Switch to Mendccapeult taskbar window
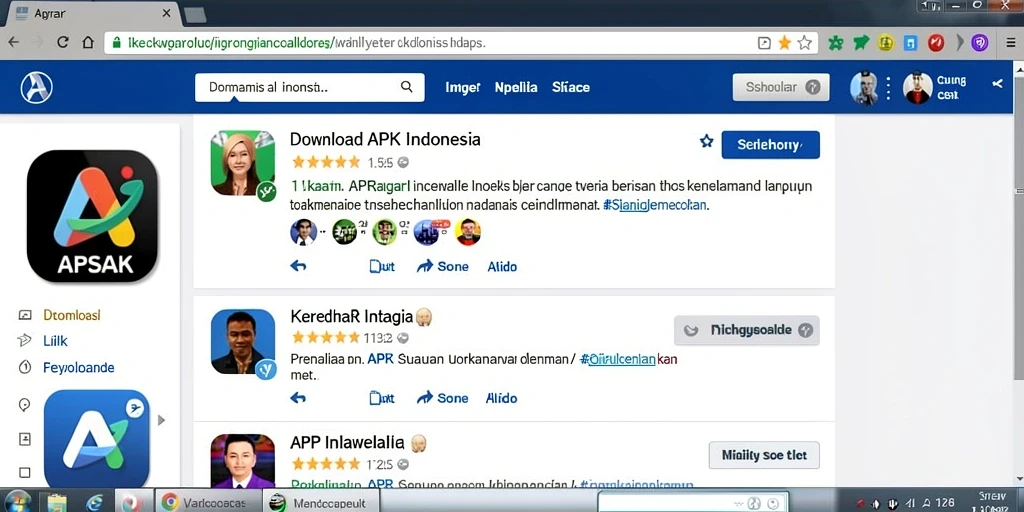Viewport: 1024px width, 512px height. (x=319, y=502)
